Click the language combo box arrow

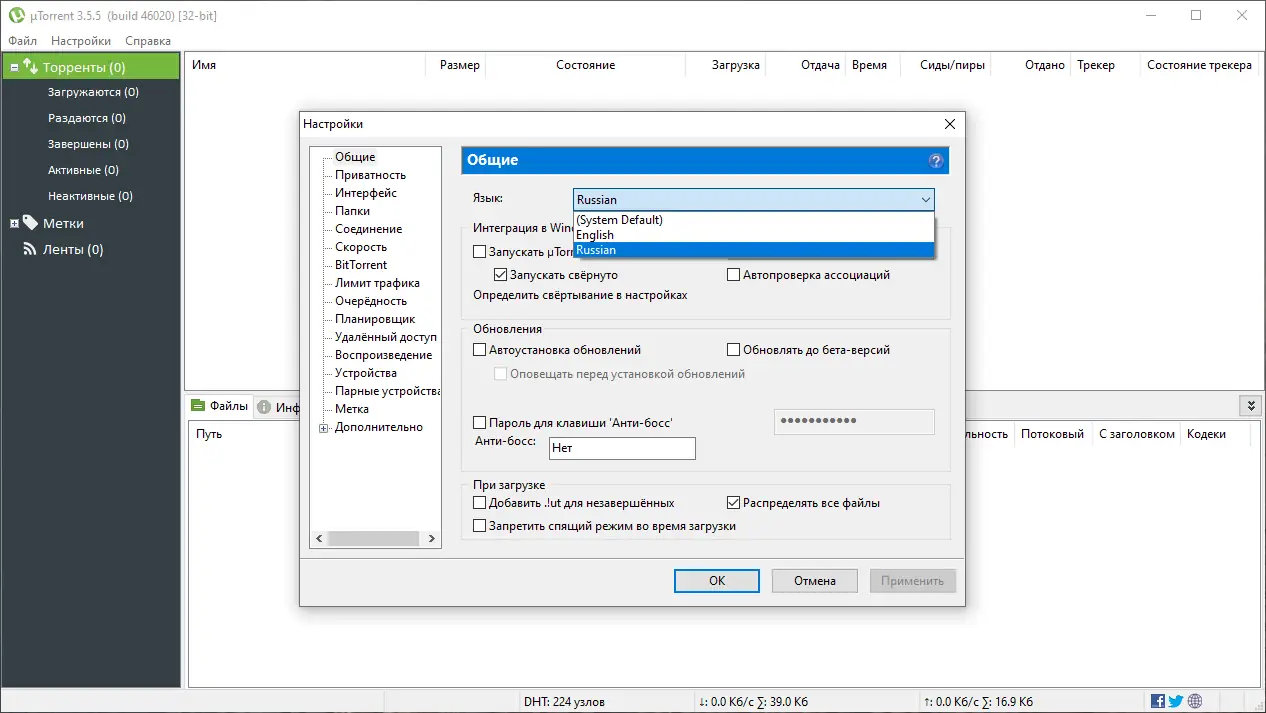pyautogui.click(x=925, y=200)
